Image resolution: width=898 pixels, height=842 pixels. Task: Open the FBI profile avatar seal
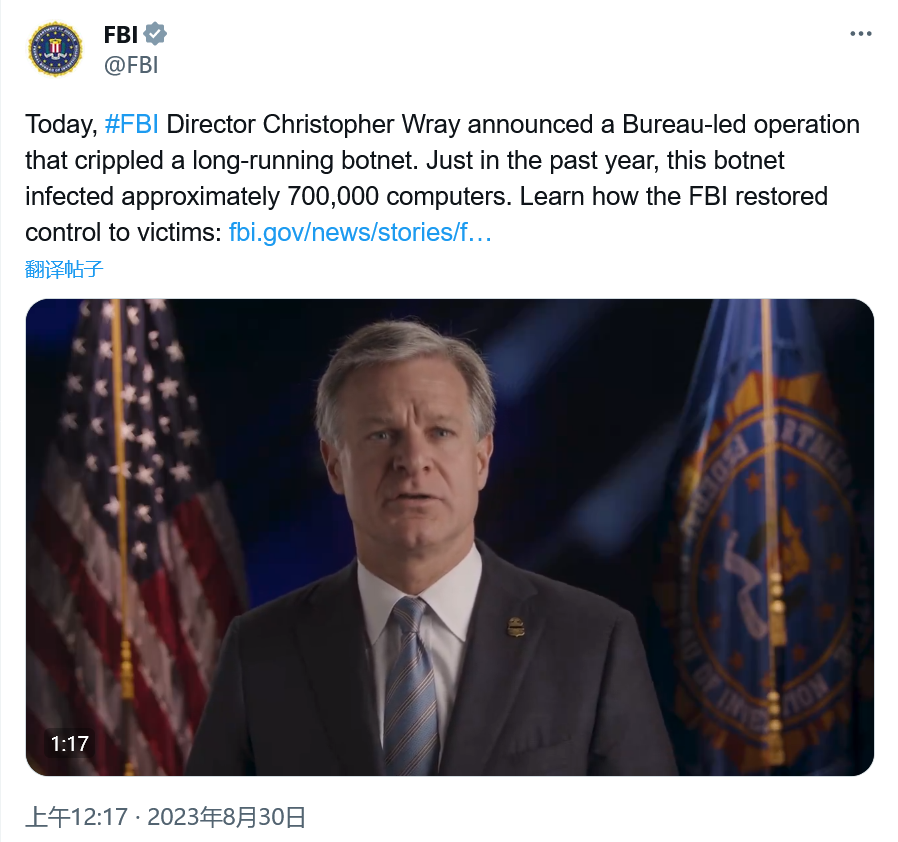point(56,49)
